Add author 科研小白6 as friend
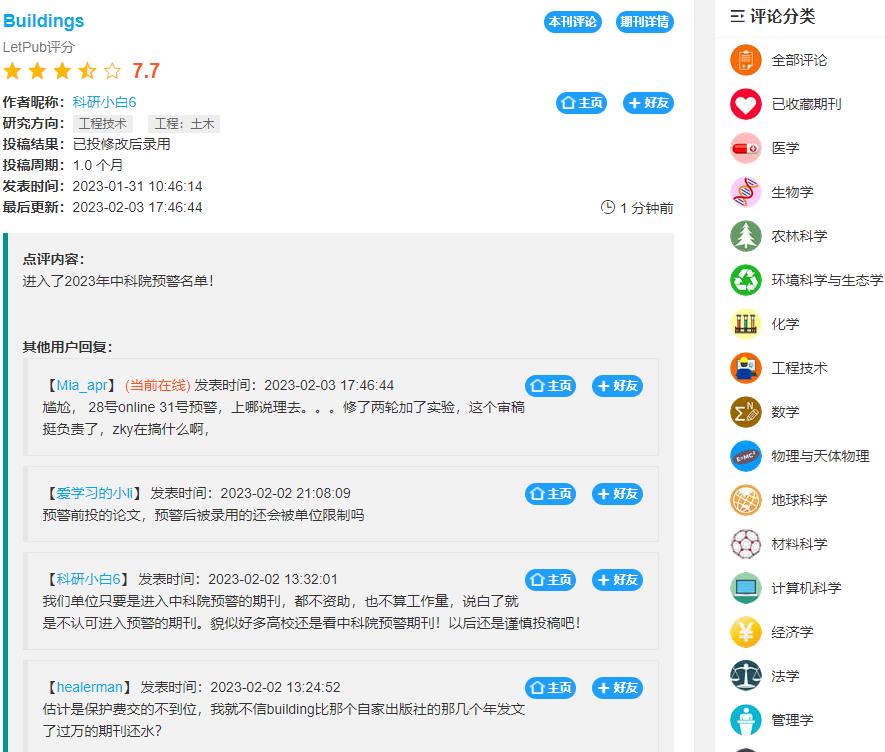Image resolution: width=885 pixels, height=752 pixels. click(648, 103)
